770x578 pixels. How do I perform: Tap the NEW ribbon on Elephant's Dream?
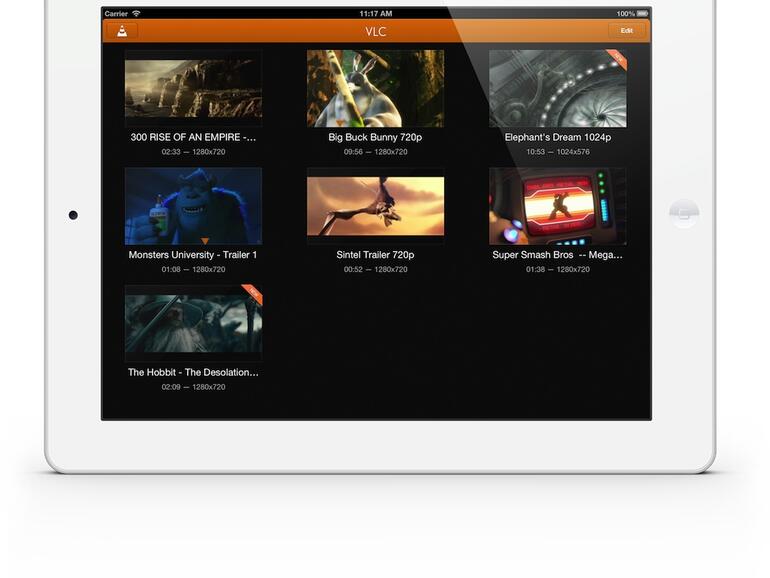tap(618, 58)
